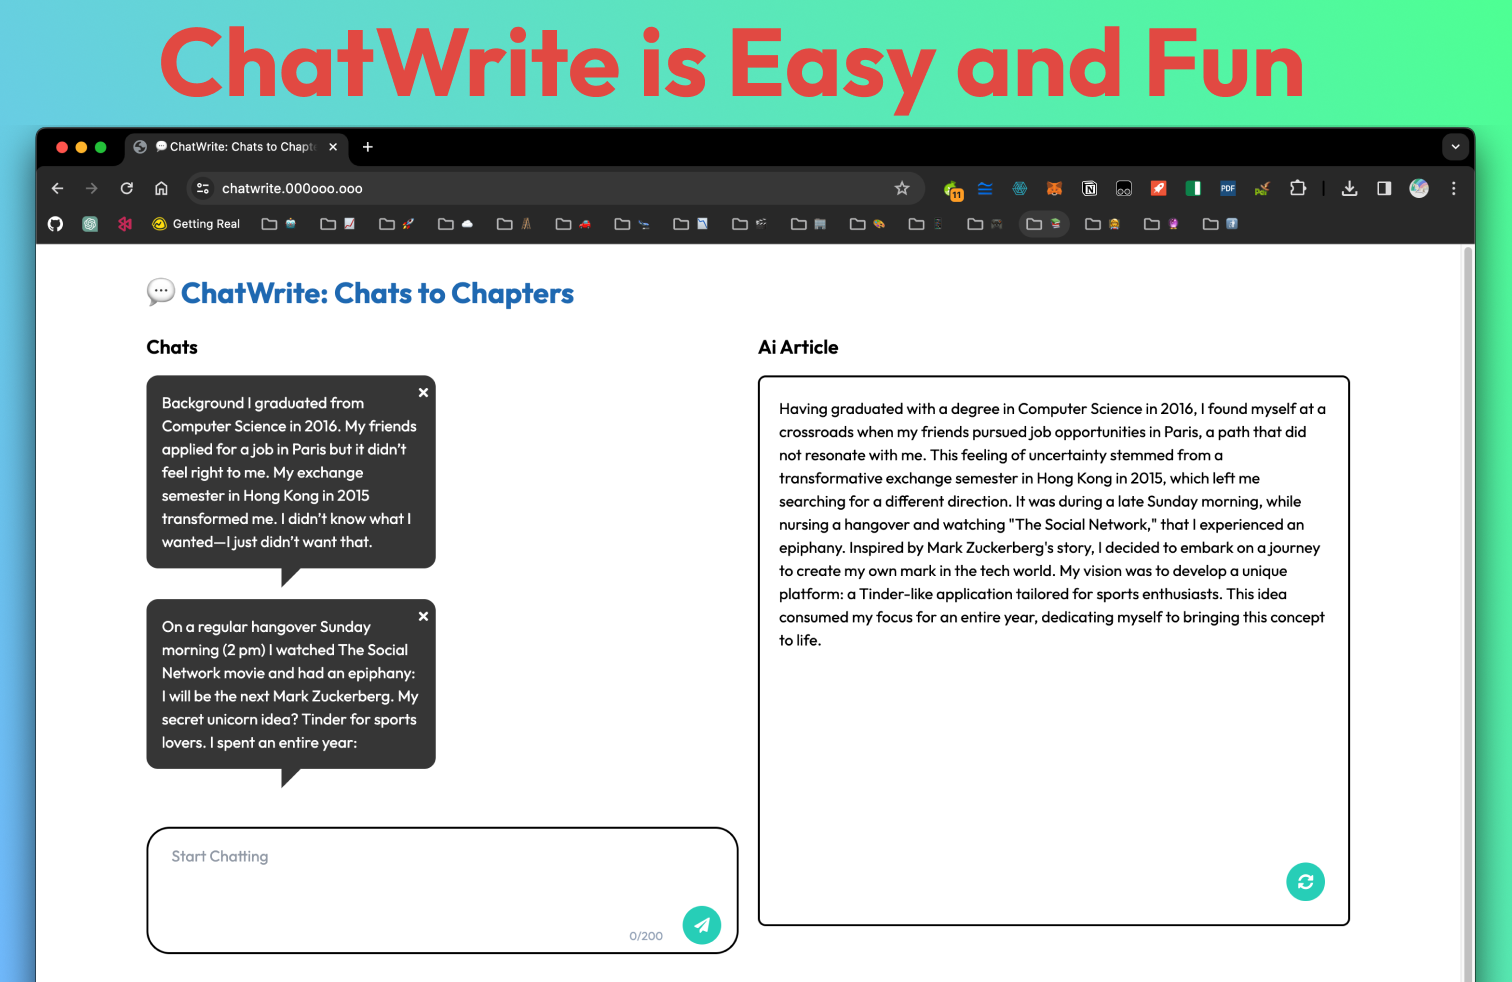Open site settings from the address bar tune icon
The height and width of the screenshot is (982, 1512).
pyautogui.click(x=203, y=188)
